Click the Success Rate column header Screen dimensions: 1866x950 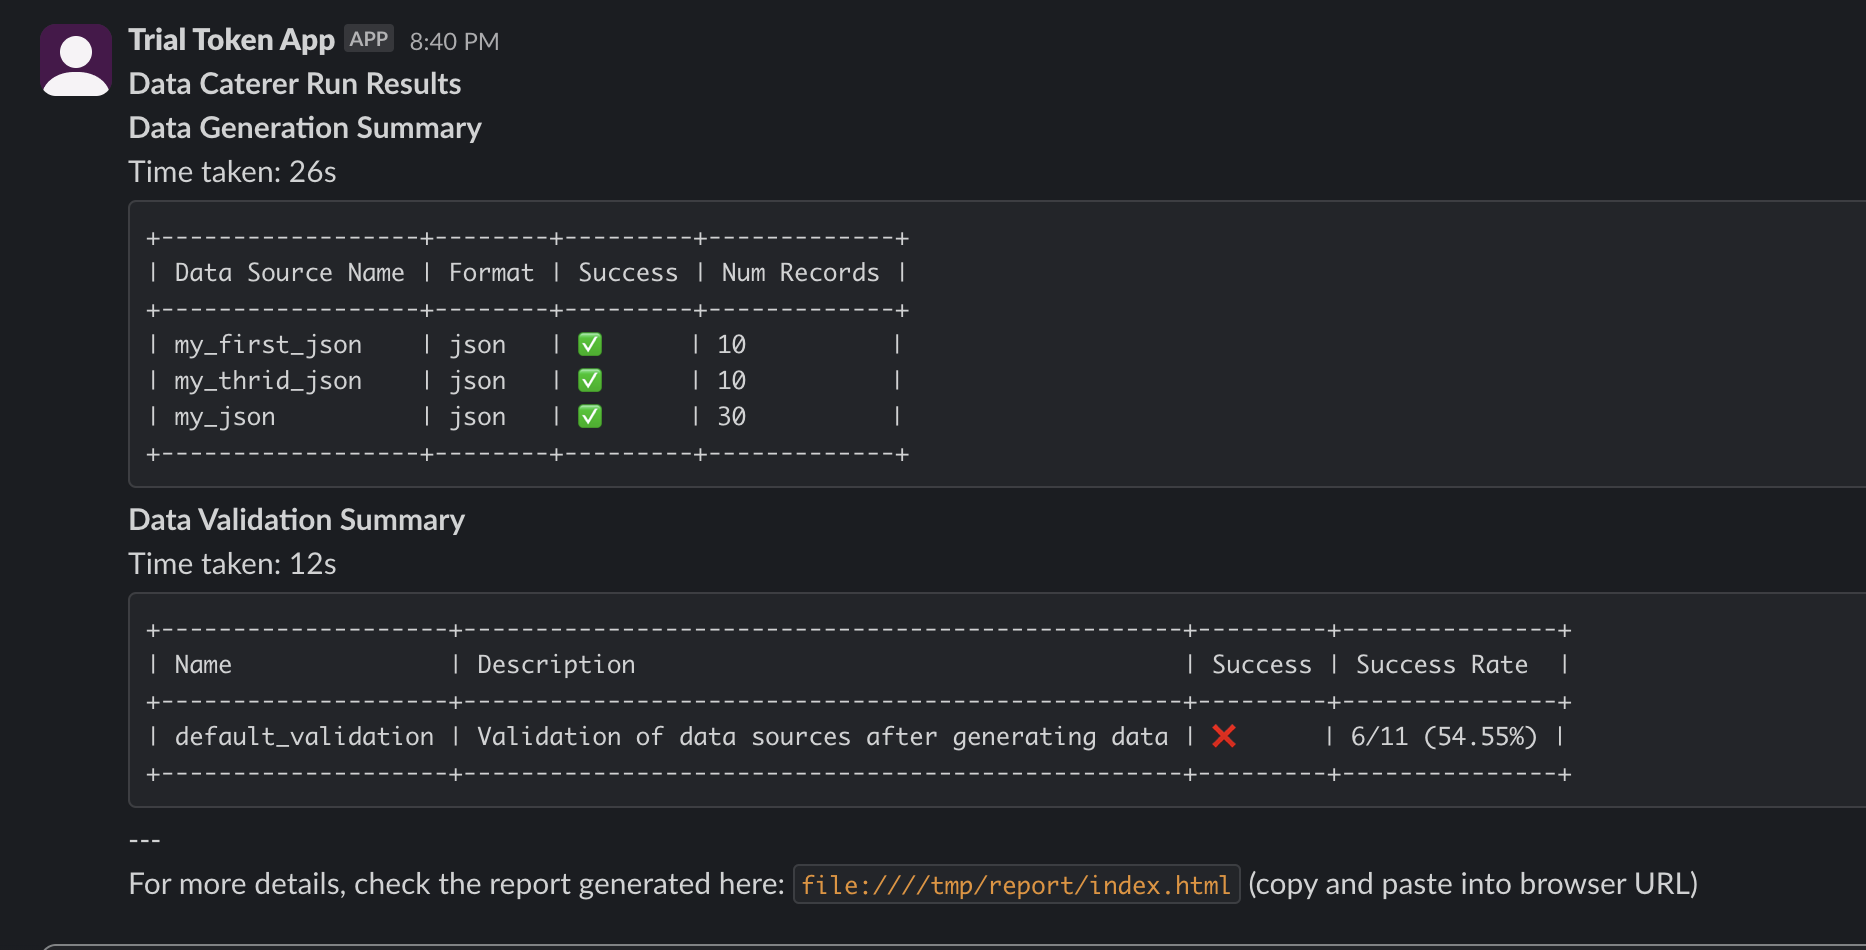pos(1441,665)
